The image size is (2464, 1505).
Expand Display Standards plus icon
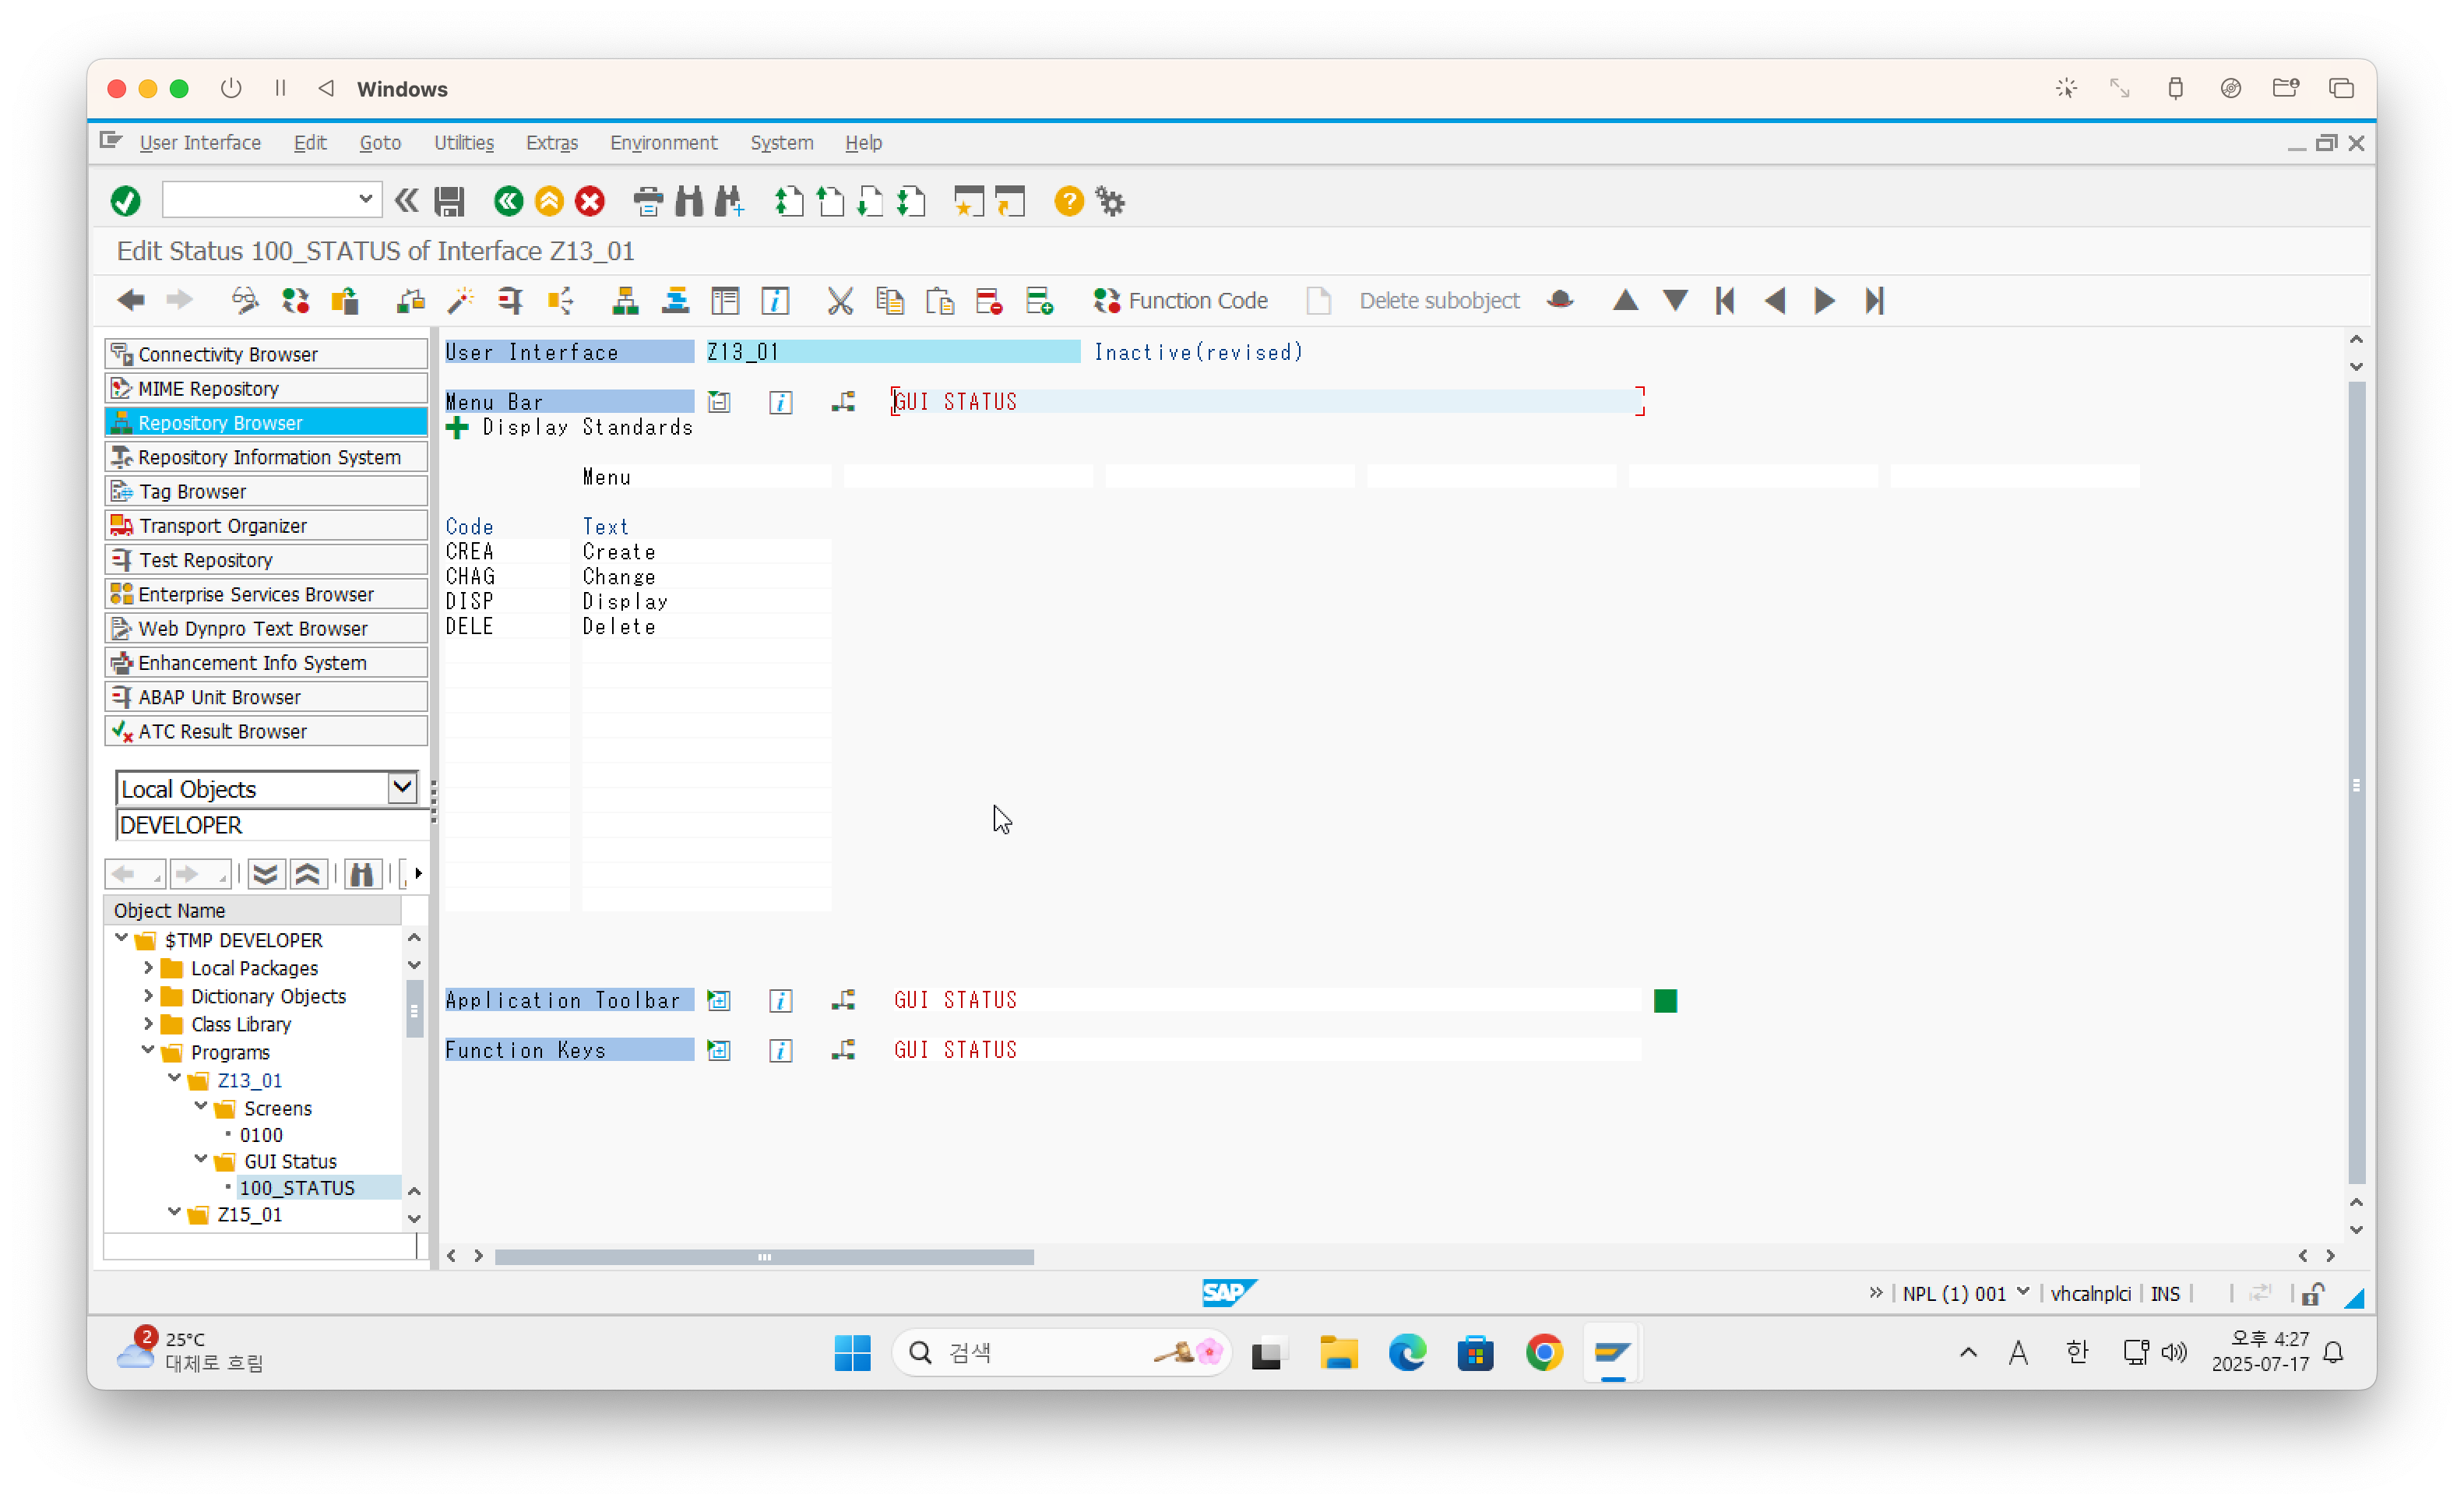(457, 428)
